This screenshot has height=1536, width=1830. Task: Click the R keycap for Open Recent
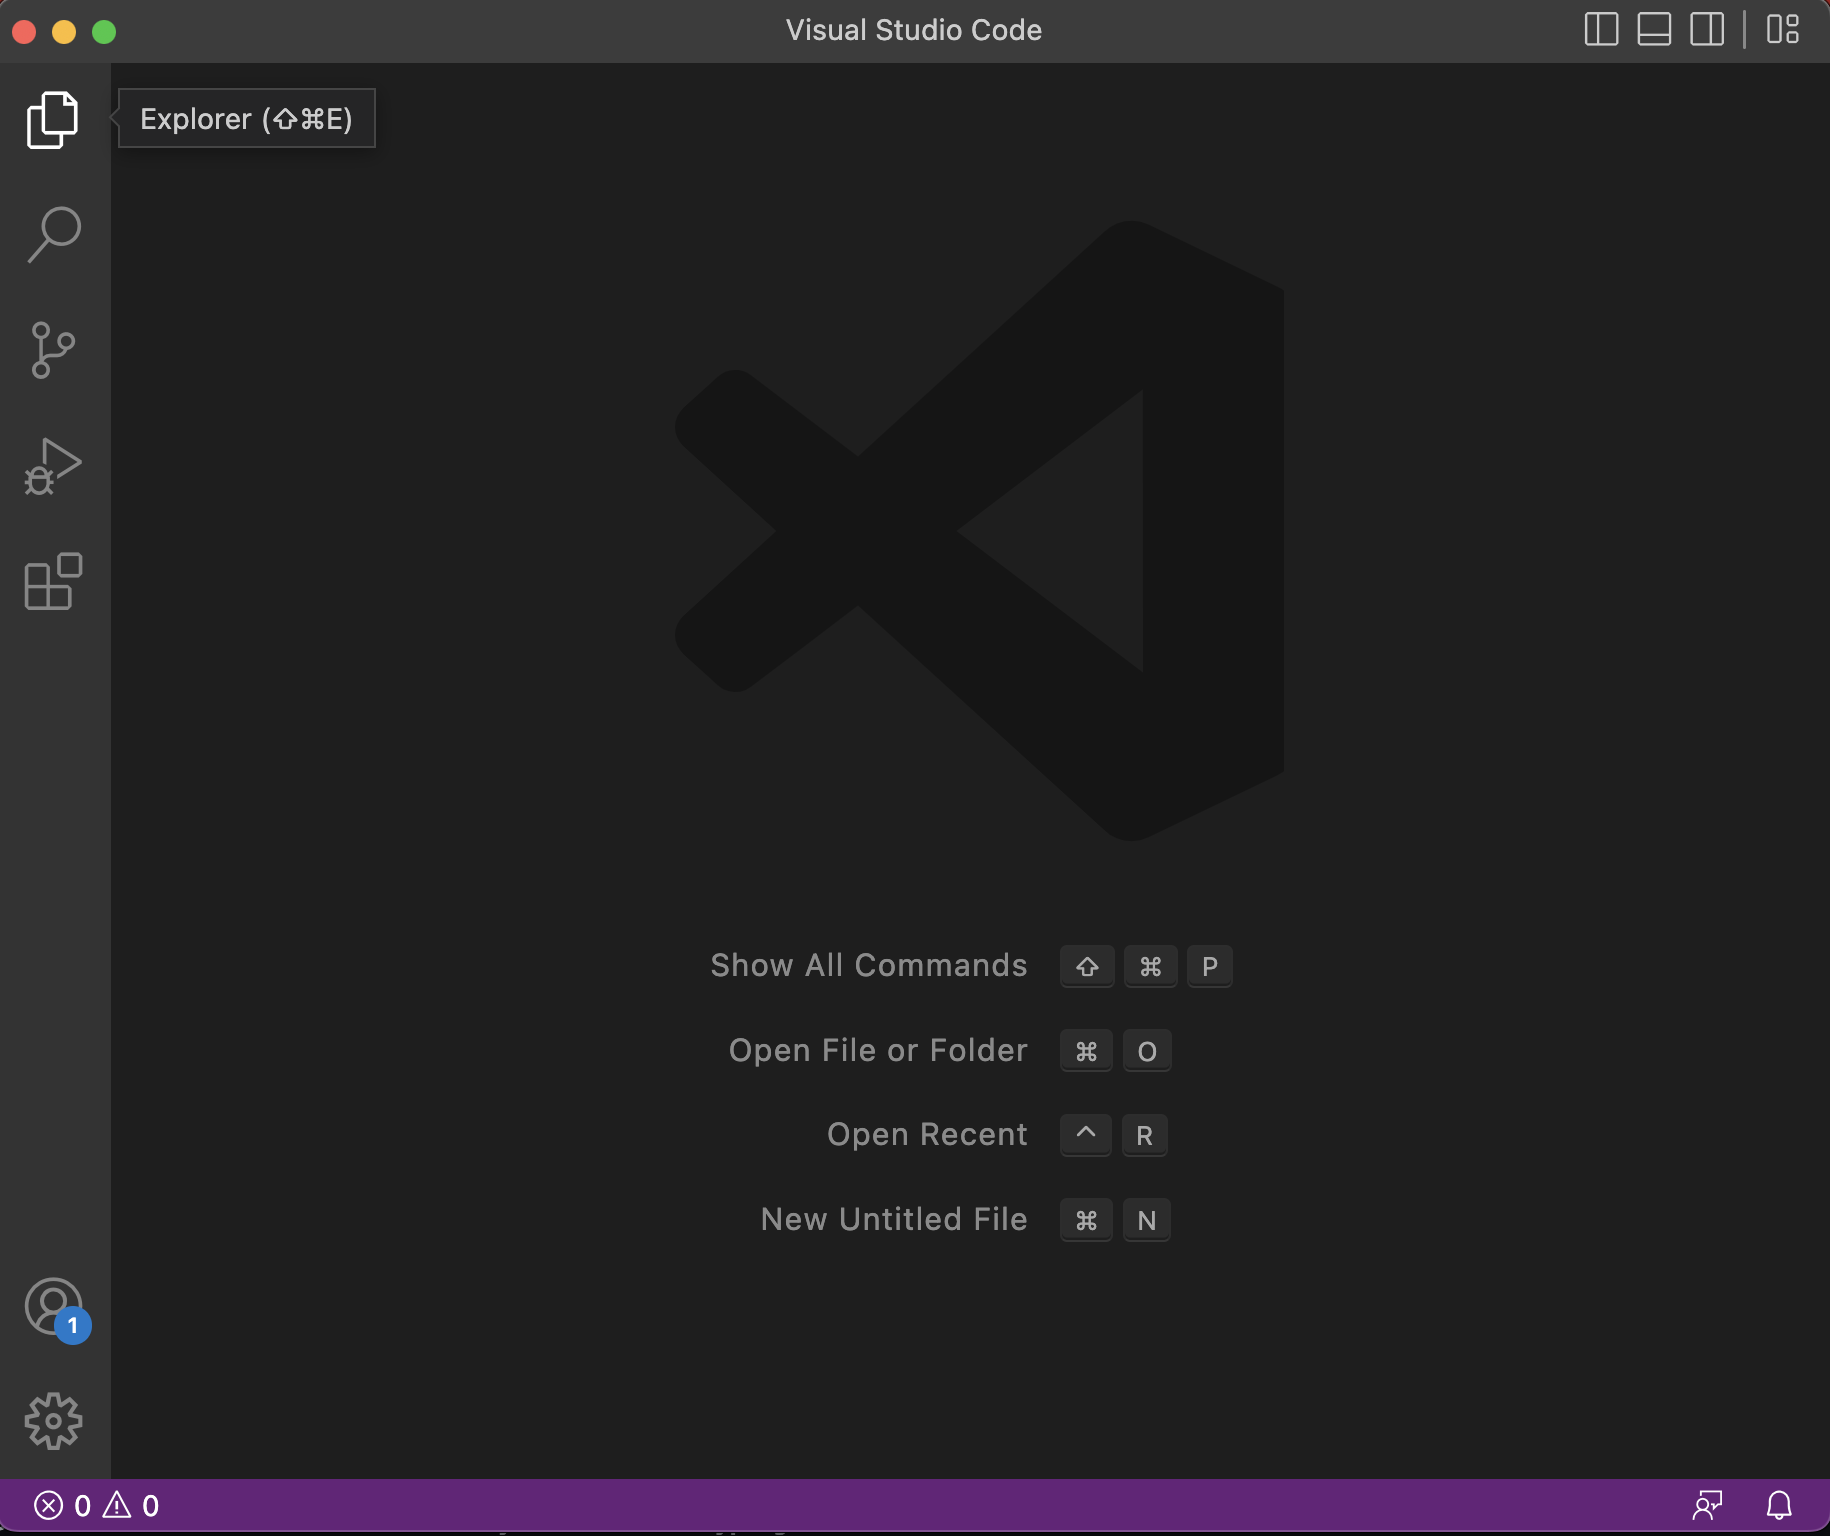tap(1145, 1136)
